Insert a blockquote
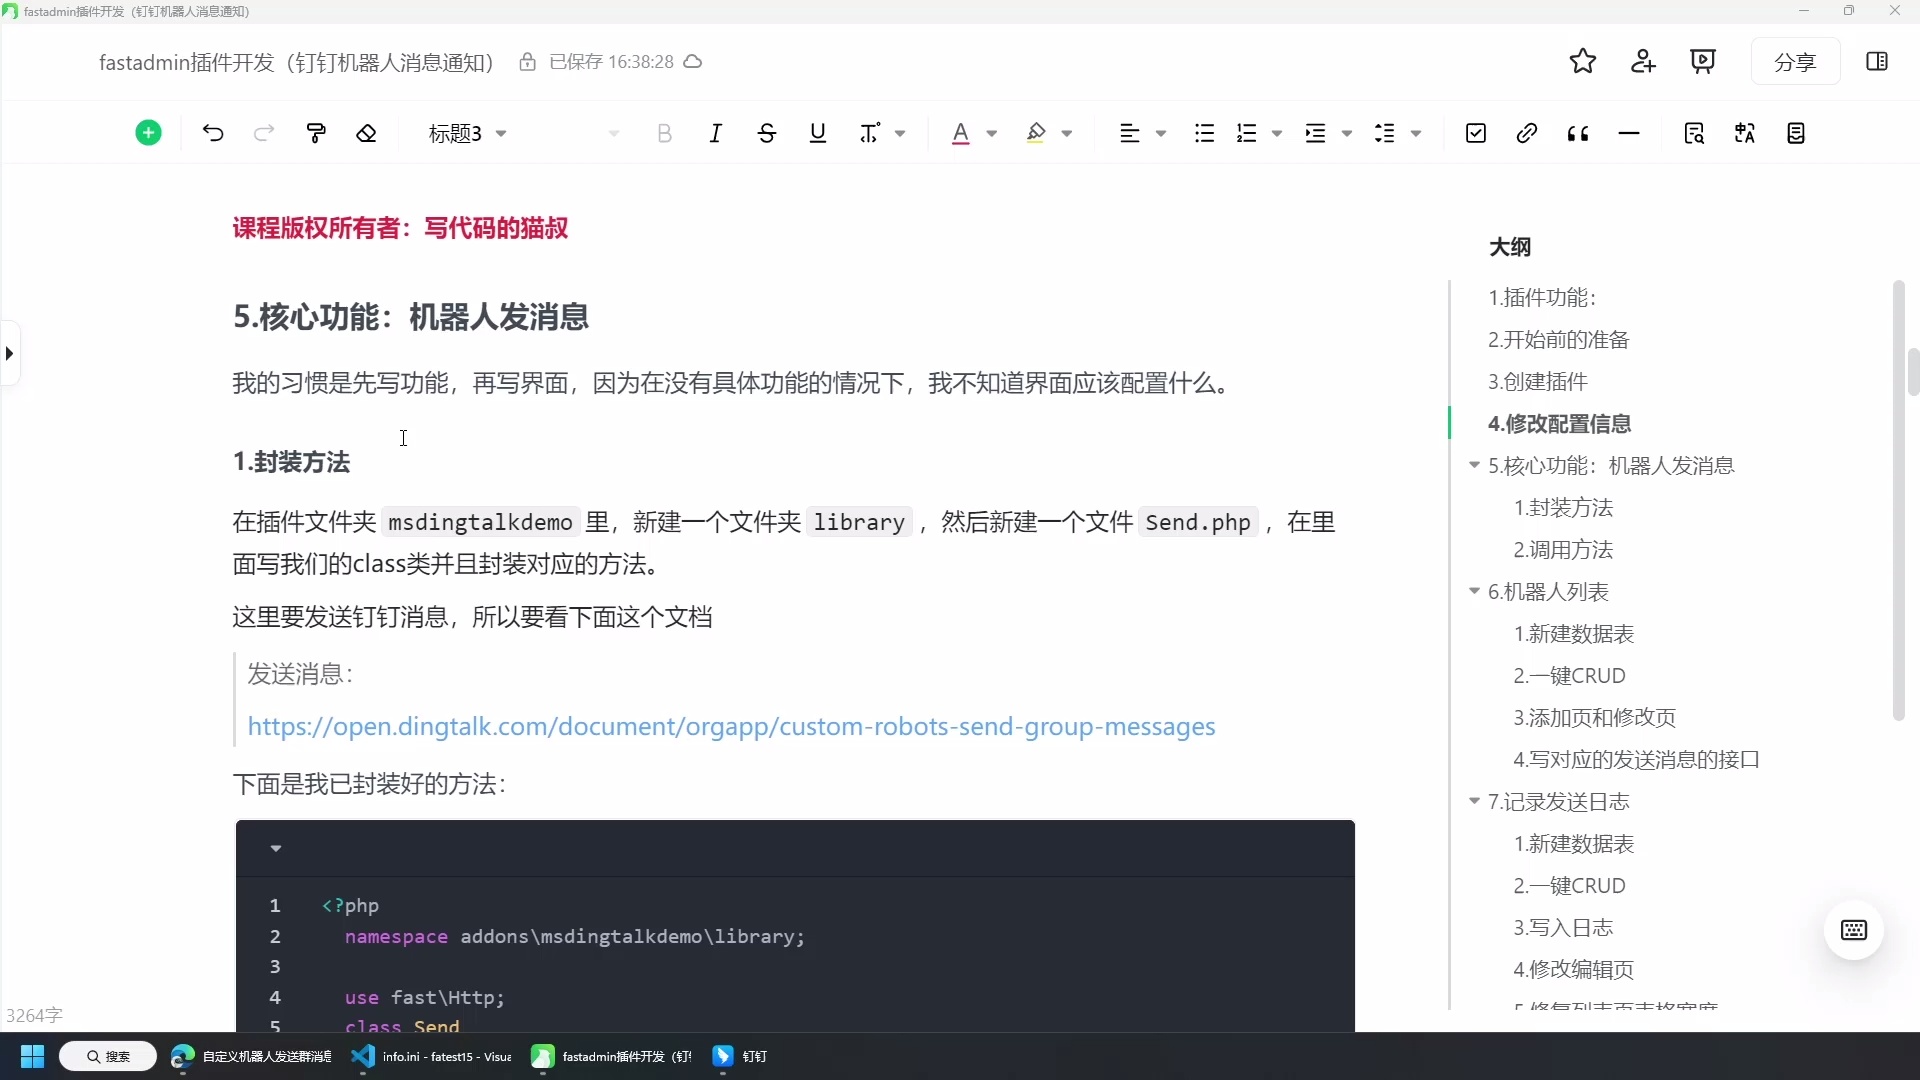The image size is (1920, 1080). (x=1578, y=133)
